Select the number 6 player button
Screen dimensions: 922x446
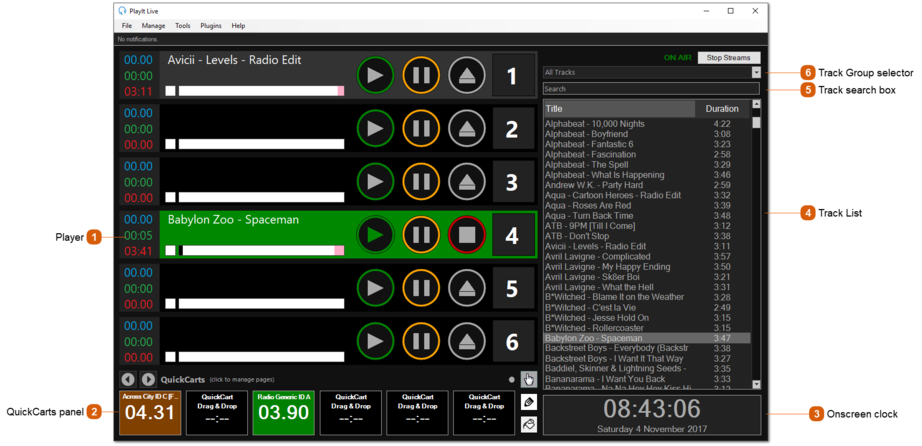513,341
